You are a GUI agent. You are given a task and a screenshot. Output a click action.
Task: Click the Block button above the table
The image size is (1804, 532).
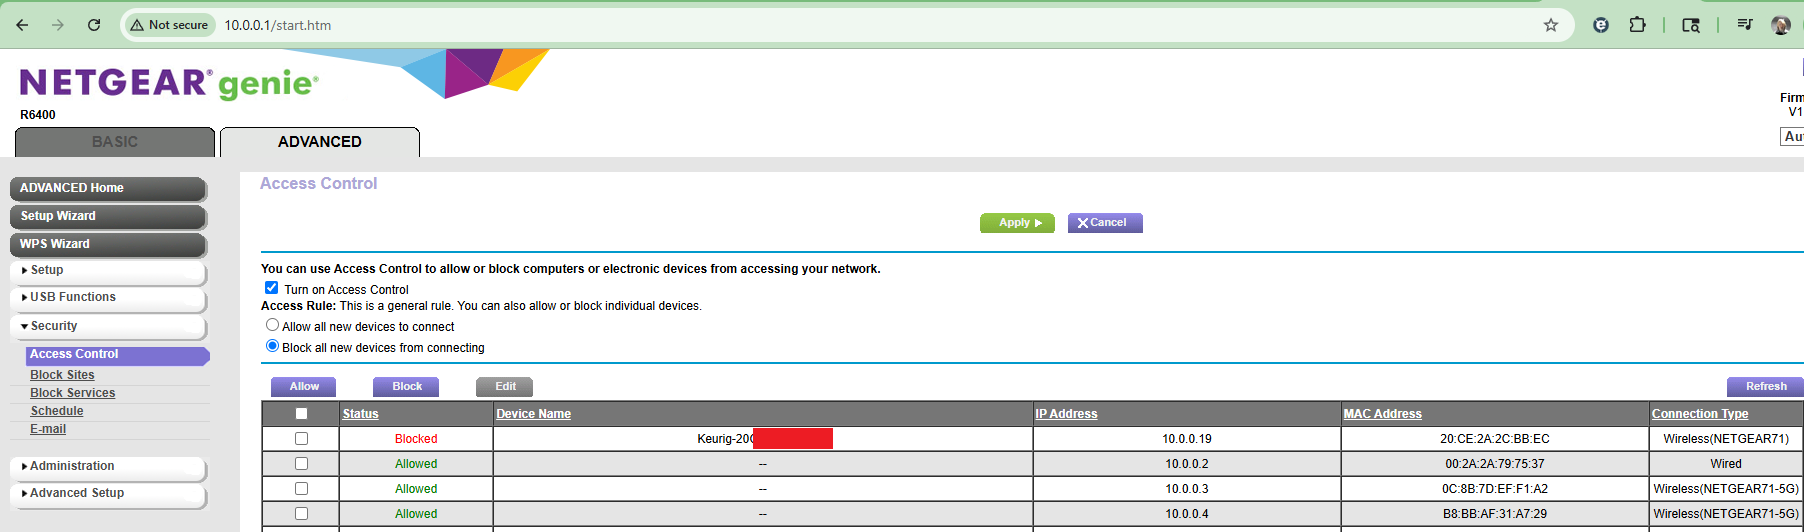tap(407, 387)
